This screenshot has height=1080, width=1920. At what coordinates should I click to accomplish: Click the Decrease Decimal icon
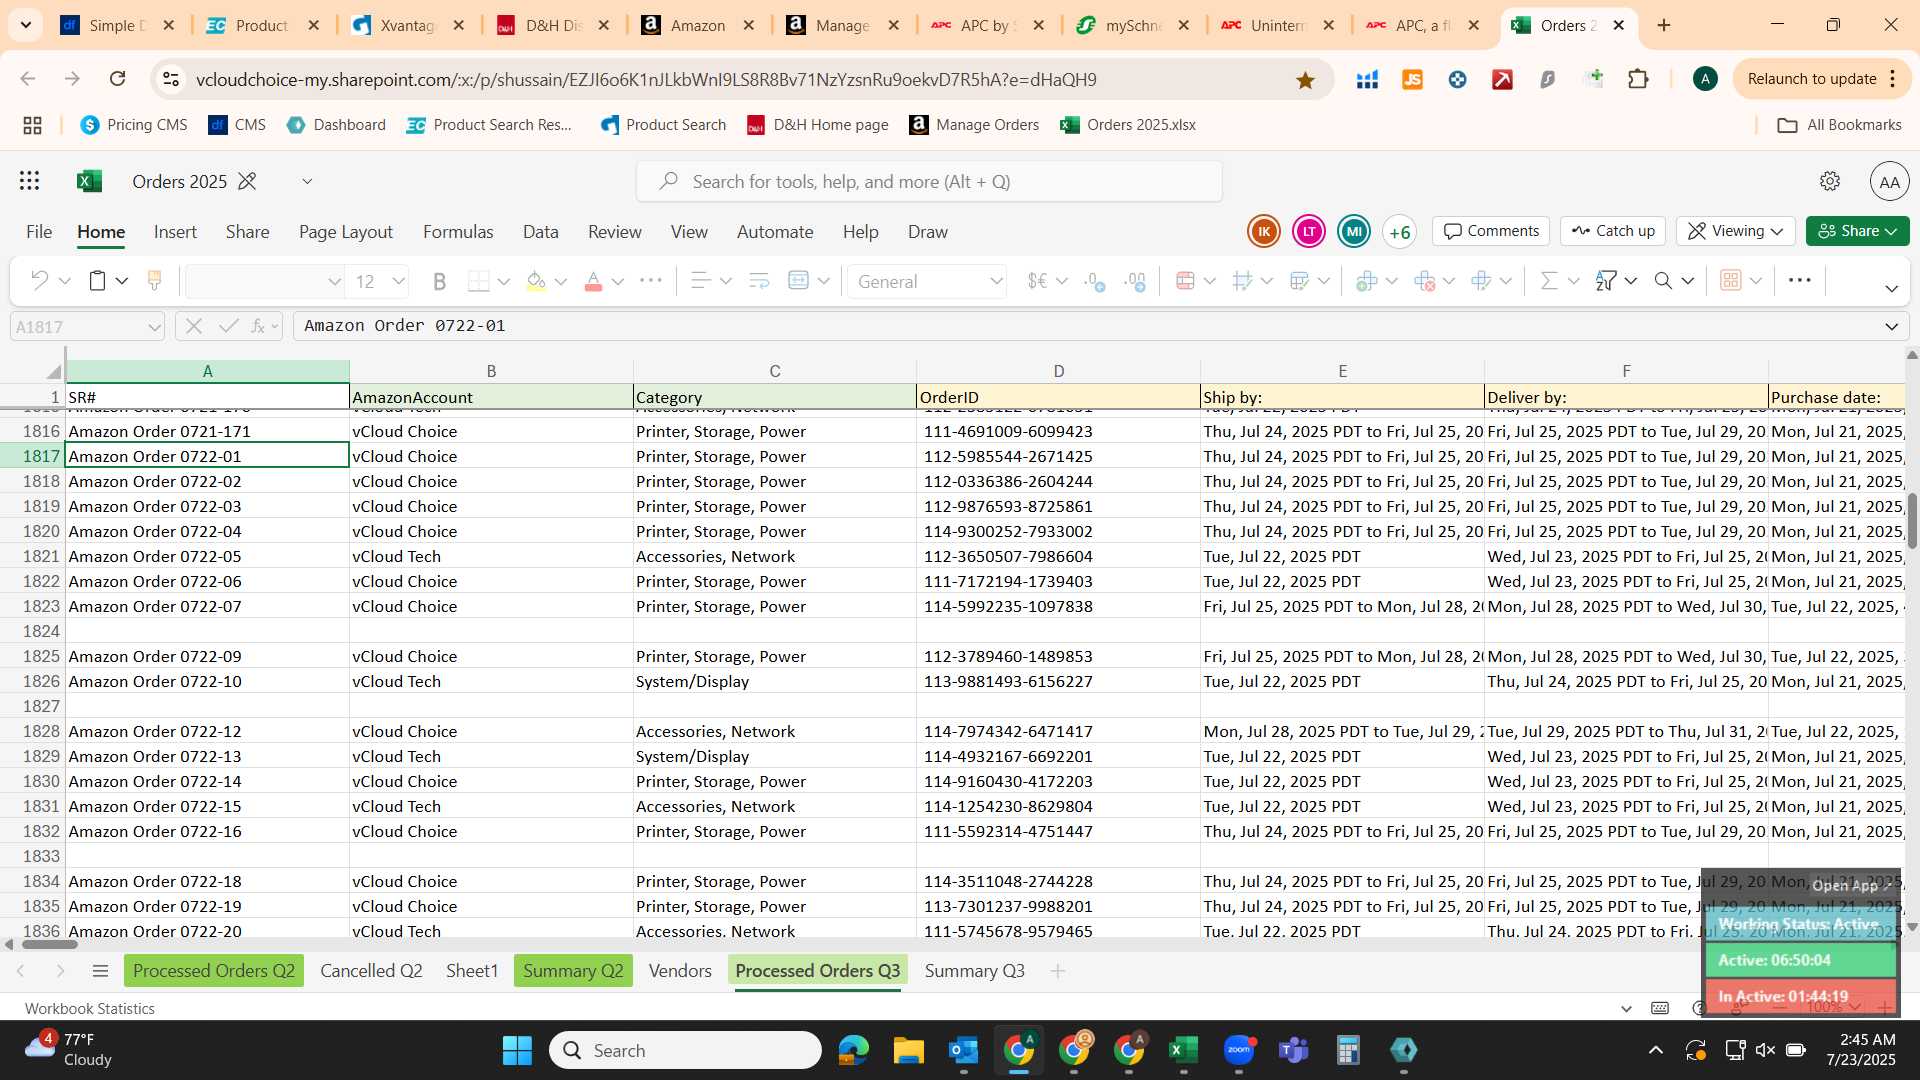[x=1135, y=281]
